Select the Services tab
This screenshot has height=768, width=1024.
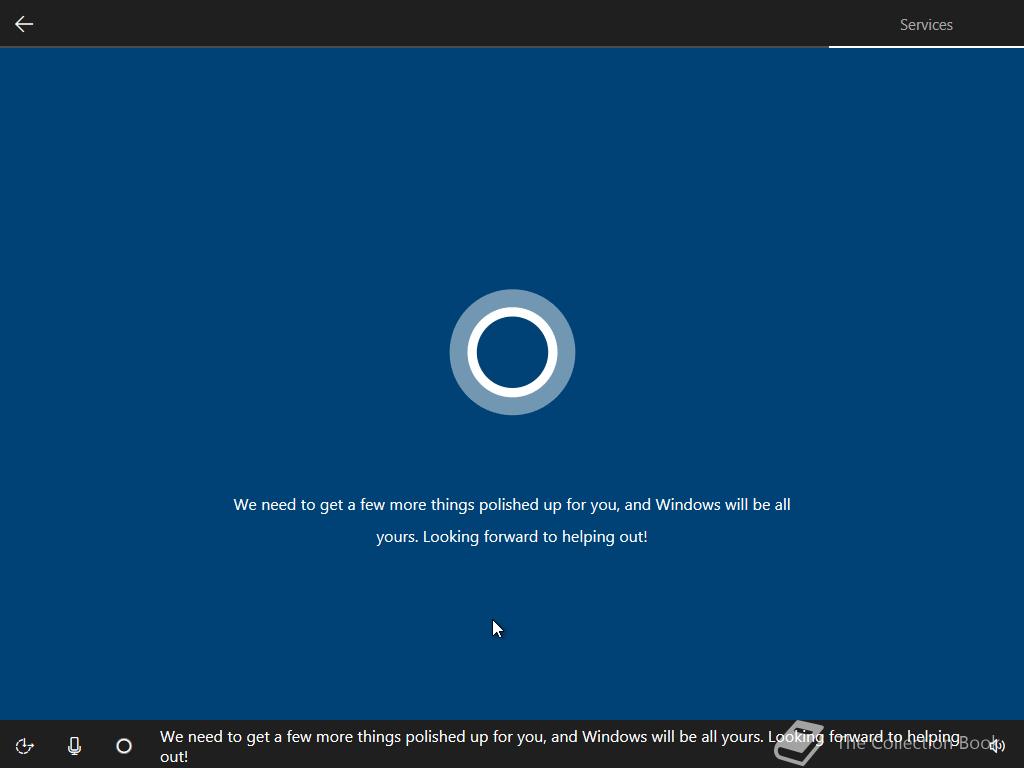coord(925,24)
